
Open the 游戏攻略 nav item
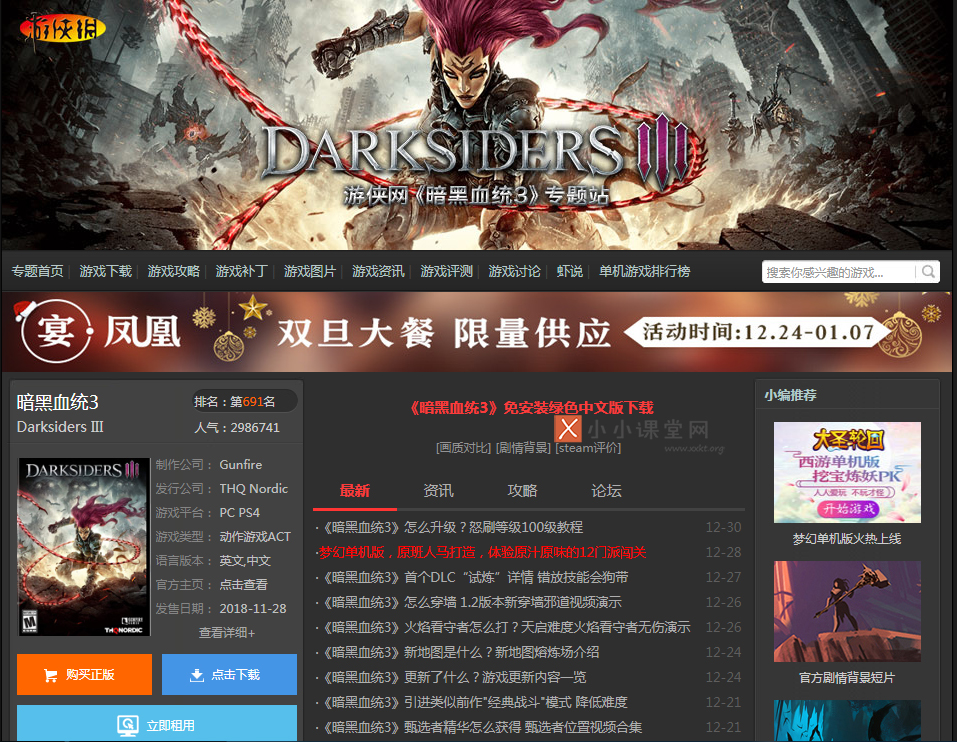[x=174, y=272]
